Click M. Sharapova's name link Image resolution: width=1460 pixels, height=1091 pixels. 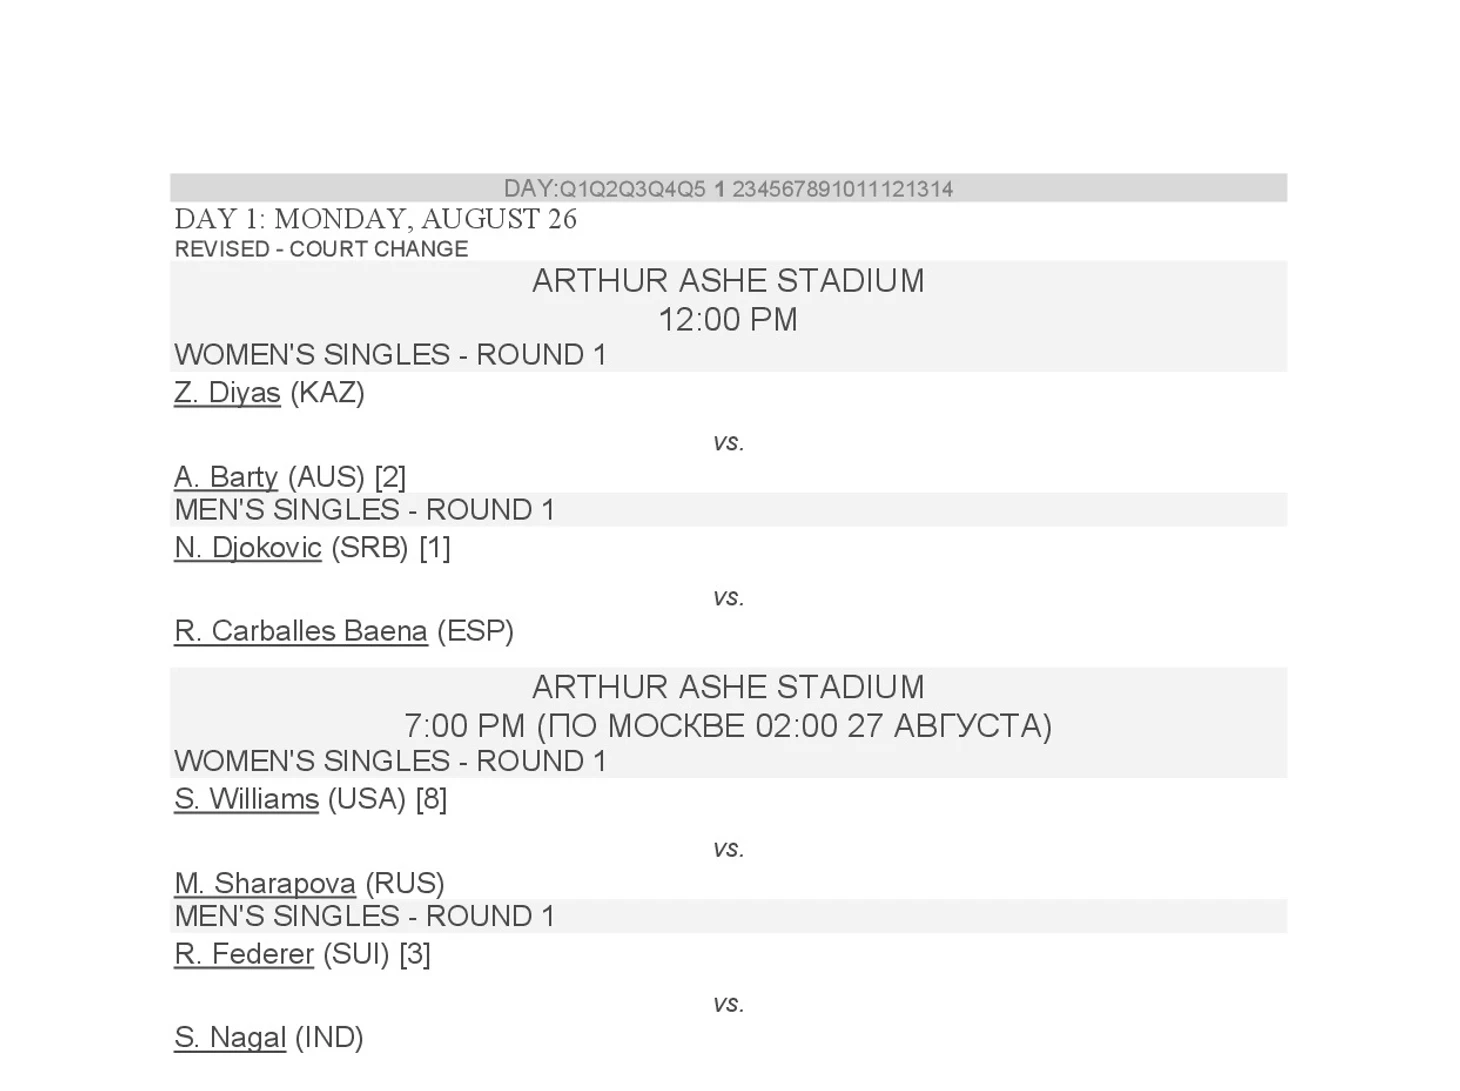(265, 884)
